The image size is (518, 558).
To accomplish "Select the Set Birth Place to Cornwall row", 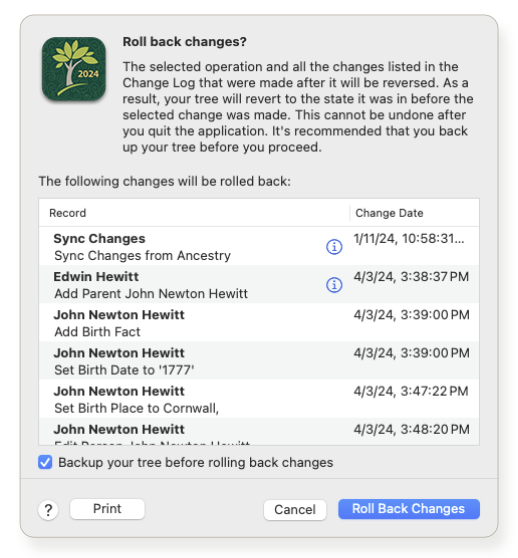I will (259, 399).
